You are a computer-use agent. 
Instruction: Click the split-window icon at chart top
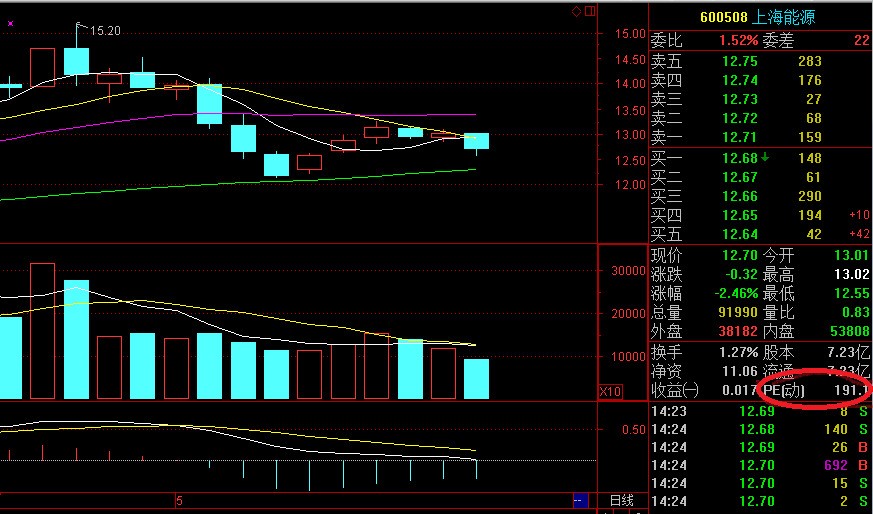pos(589,11)
